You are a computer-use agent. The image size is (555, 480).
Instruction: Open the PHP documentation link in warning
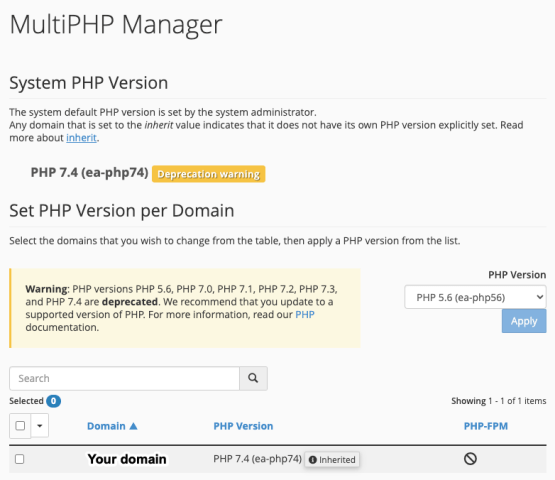point(305,314)
